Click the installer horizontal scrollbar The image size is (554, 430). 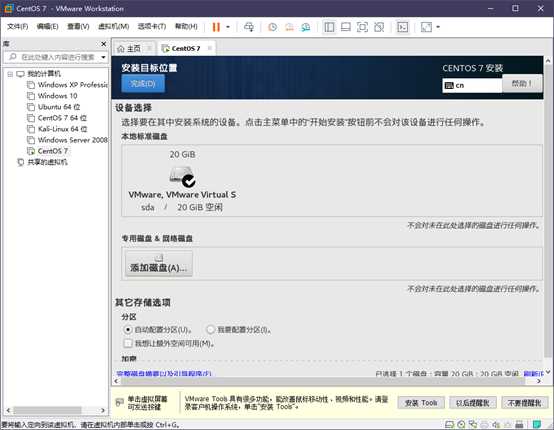coord(323,381)
